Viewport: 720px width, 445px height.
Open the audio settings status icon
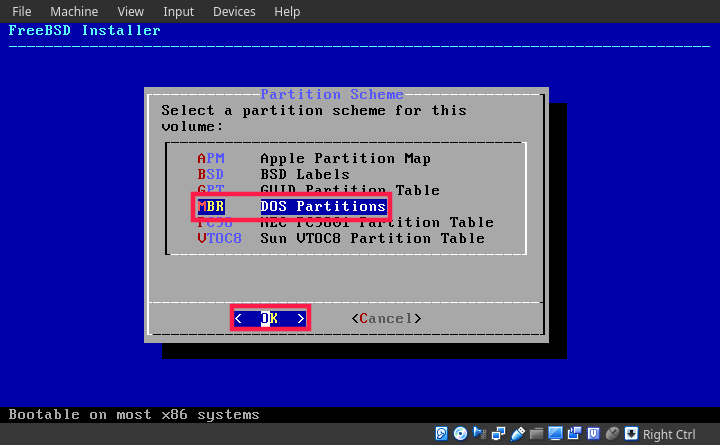point(479,434)
